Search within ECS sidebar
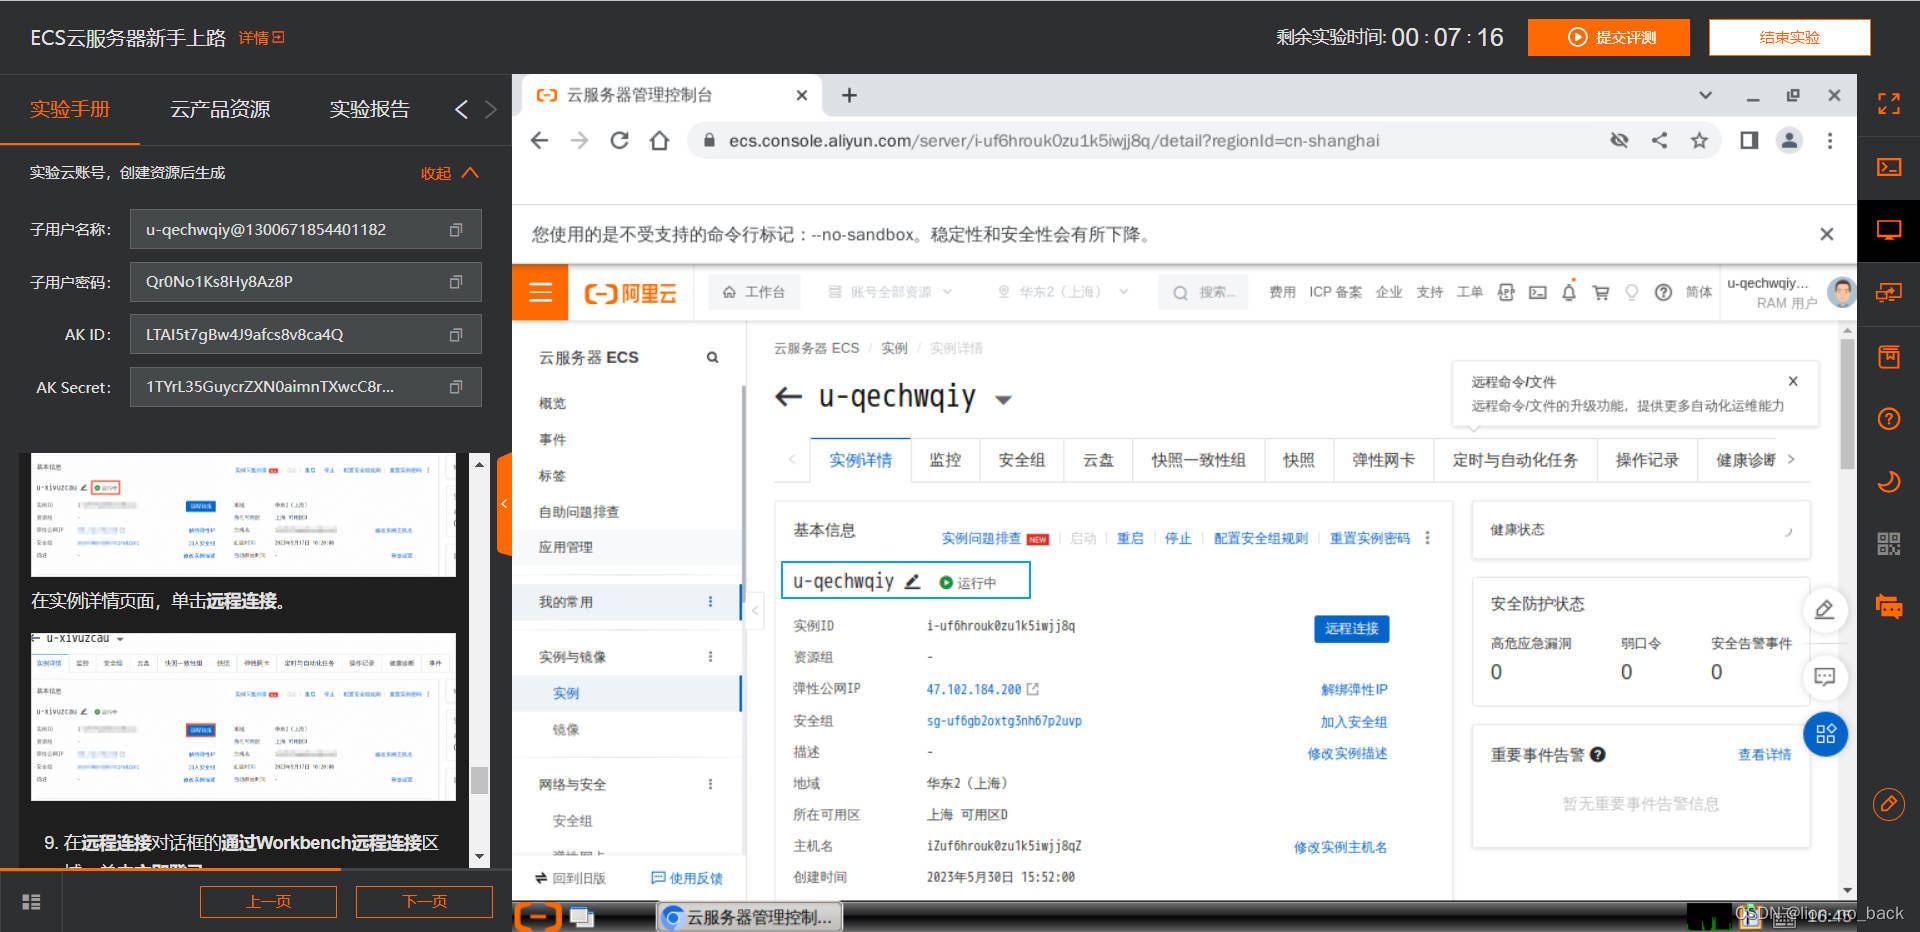 (x=712, y=357)
